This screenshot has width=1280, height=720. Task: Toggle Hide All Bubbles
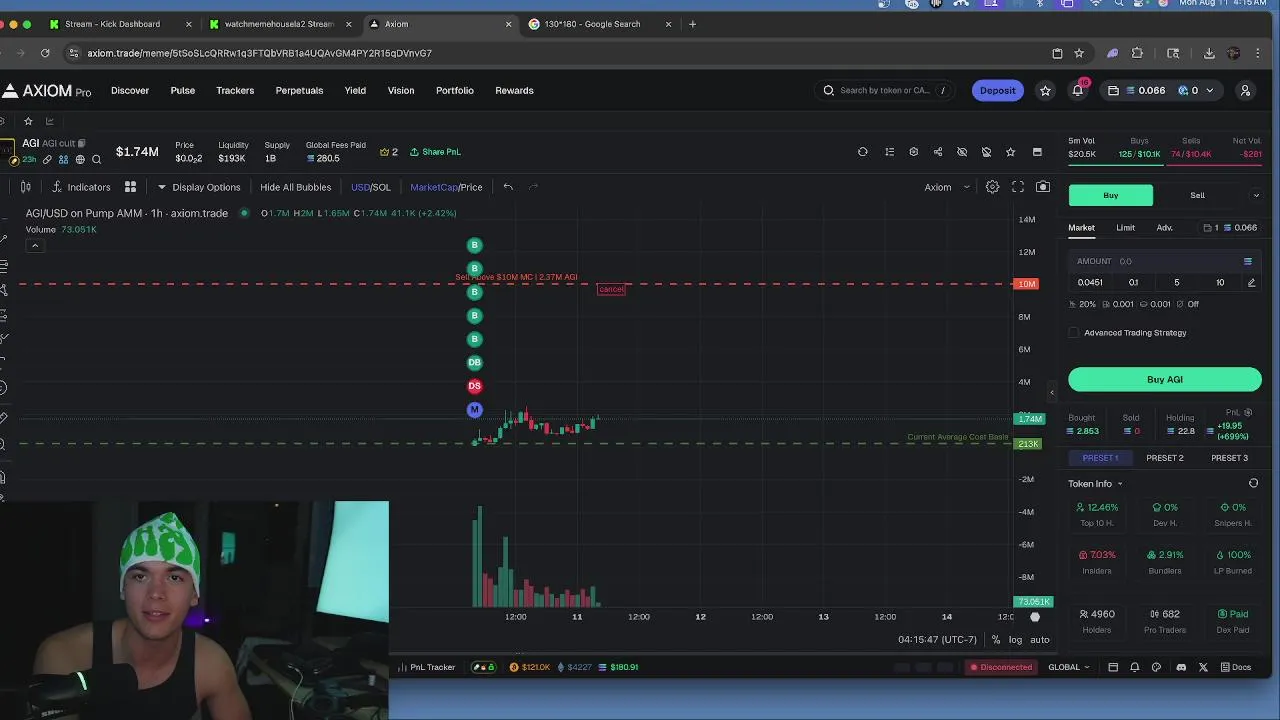pyautogui.click(x=295, y=187)
